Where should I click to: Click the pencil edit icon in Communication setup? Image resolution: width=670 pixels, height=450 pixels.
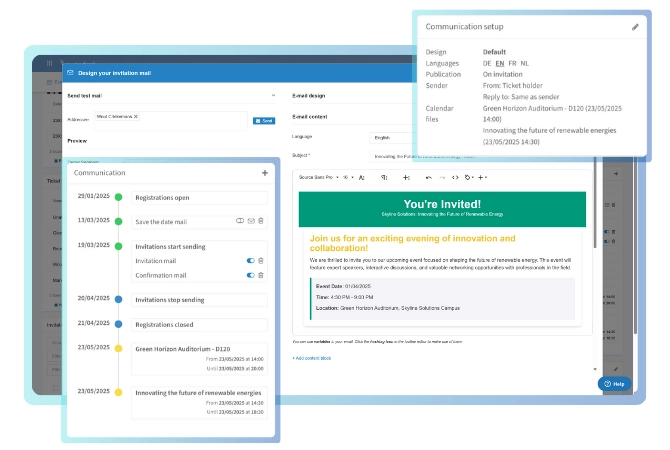[635, 27]
